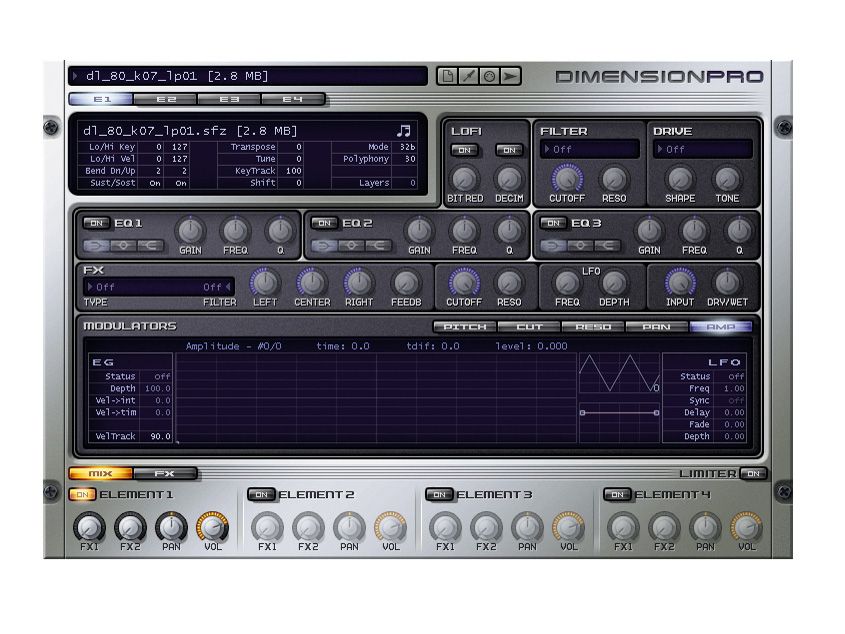
Task: Select low-shelf shape icon for EQ 2
Action: (x=324, y=246)
